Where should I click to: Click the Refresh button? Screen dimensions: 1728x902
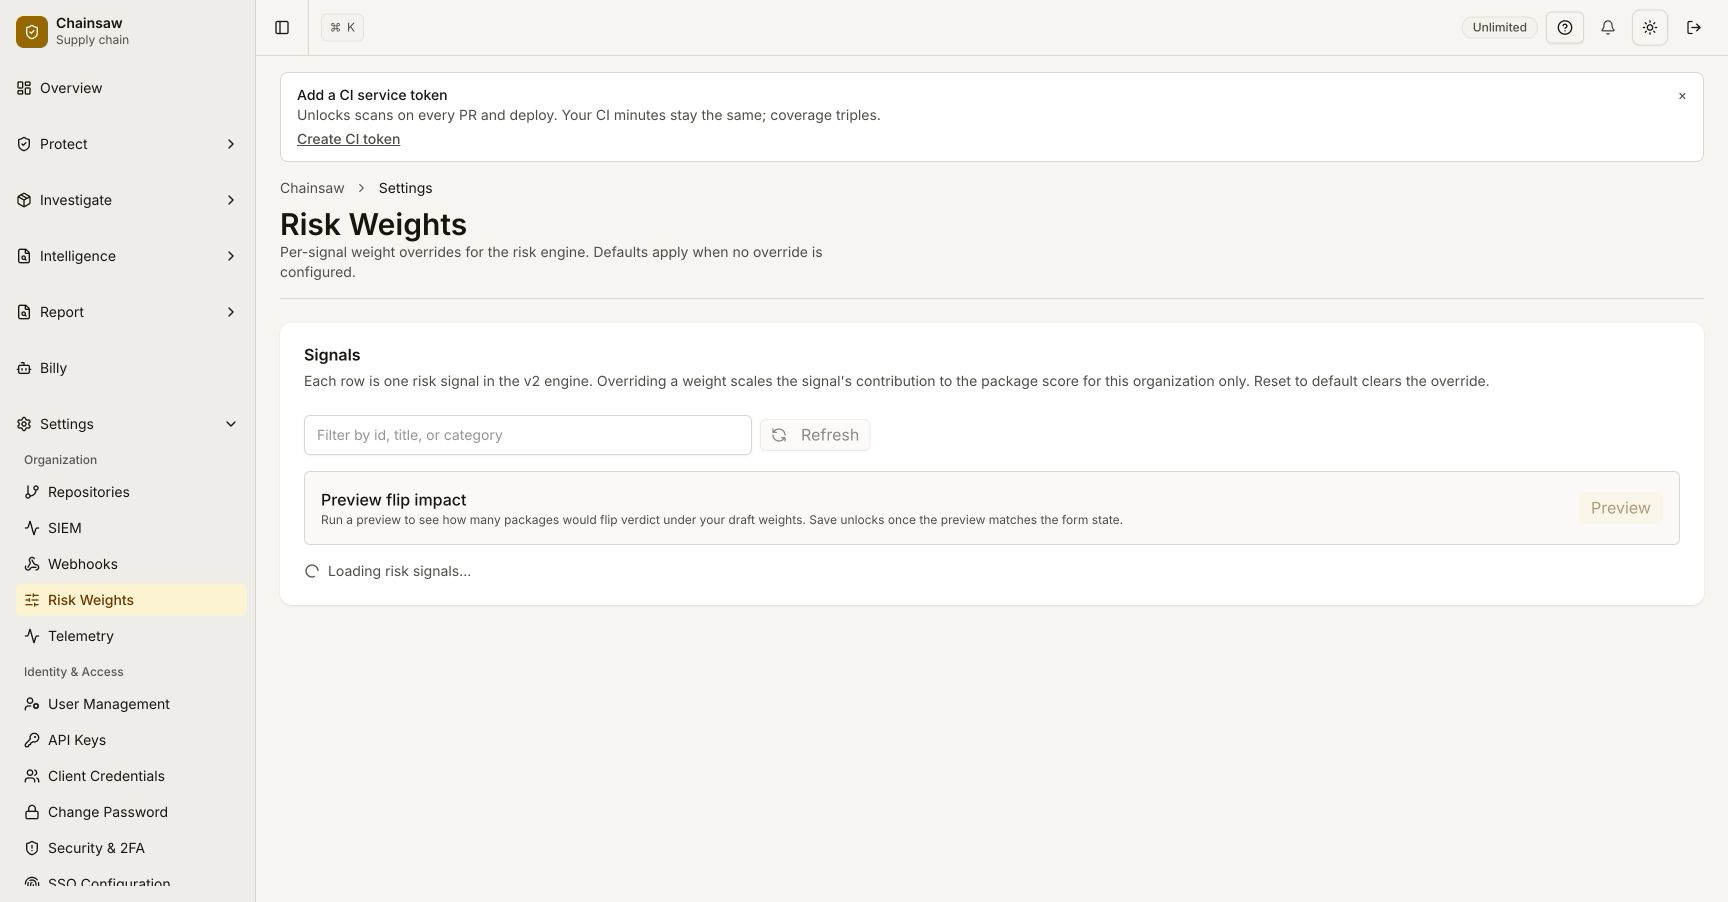pos(815,435)
